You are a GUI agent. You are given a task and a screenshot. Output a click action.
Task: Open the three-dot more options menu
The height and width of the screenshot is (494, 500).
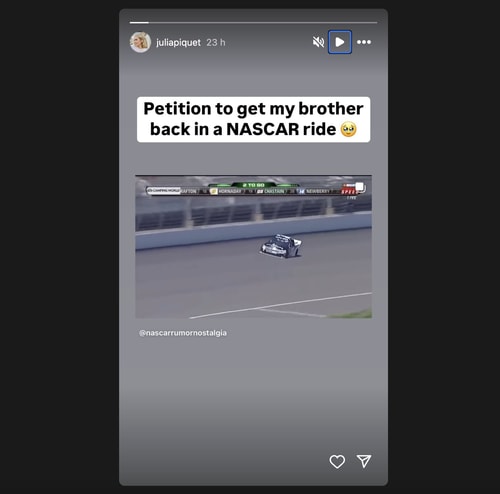coord(364,42)
